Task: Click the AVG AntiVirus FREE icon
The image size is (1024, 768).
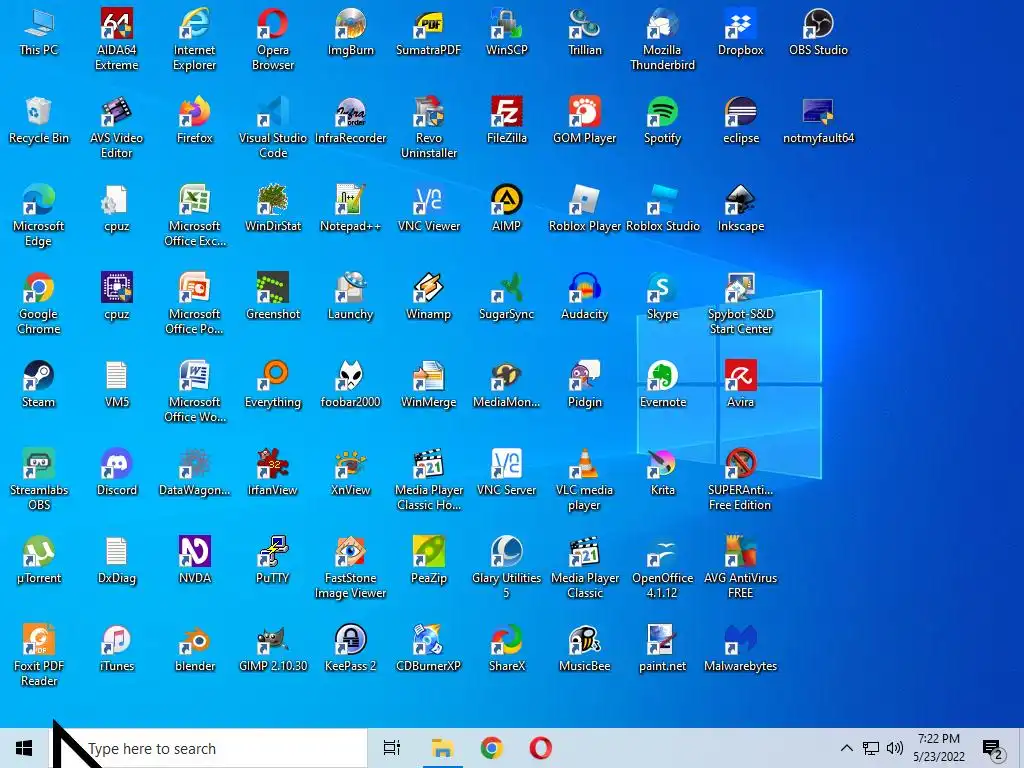Action: [741, 568]
